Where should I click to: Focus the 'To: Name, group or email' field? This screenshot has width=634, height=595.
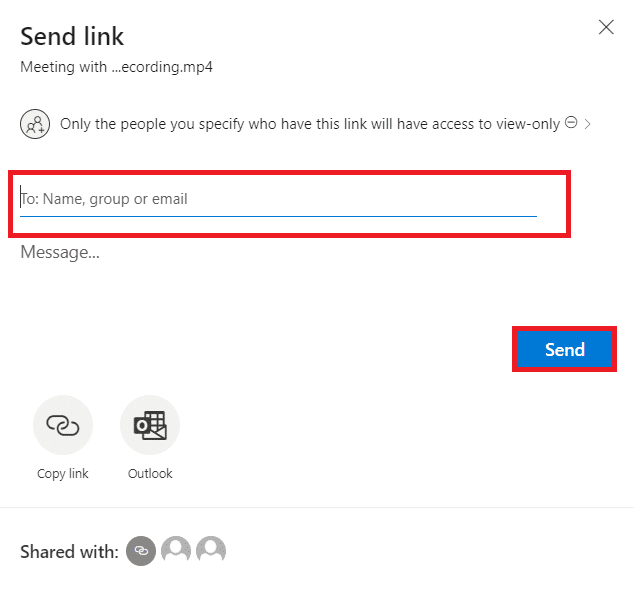(x=278, y=199)
